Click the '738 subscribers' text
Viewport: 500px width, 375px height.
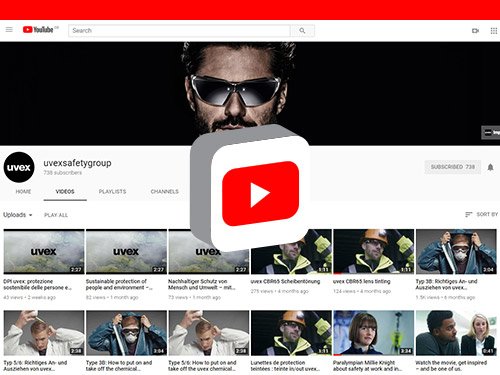pyautogui.click(x=63, y=173)
